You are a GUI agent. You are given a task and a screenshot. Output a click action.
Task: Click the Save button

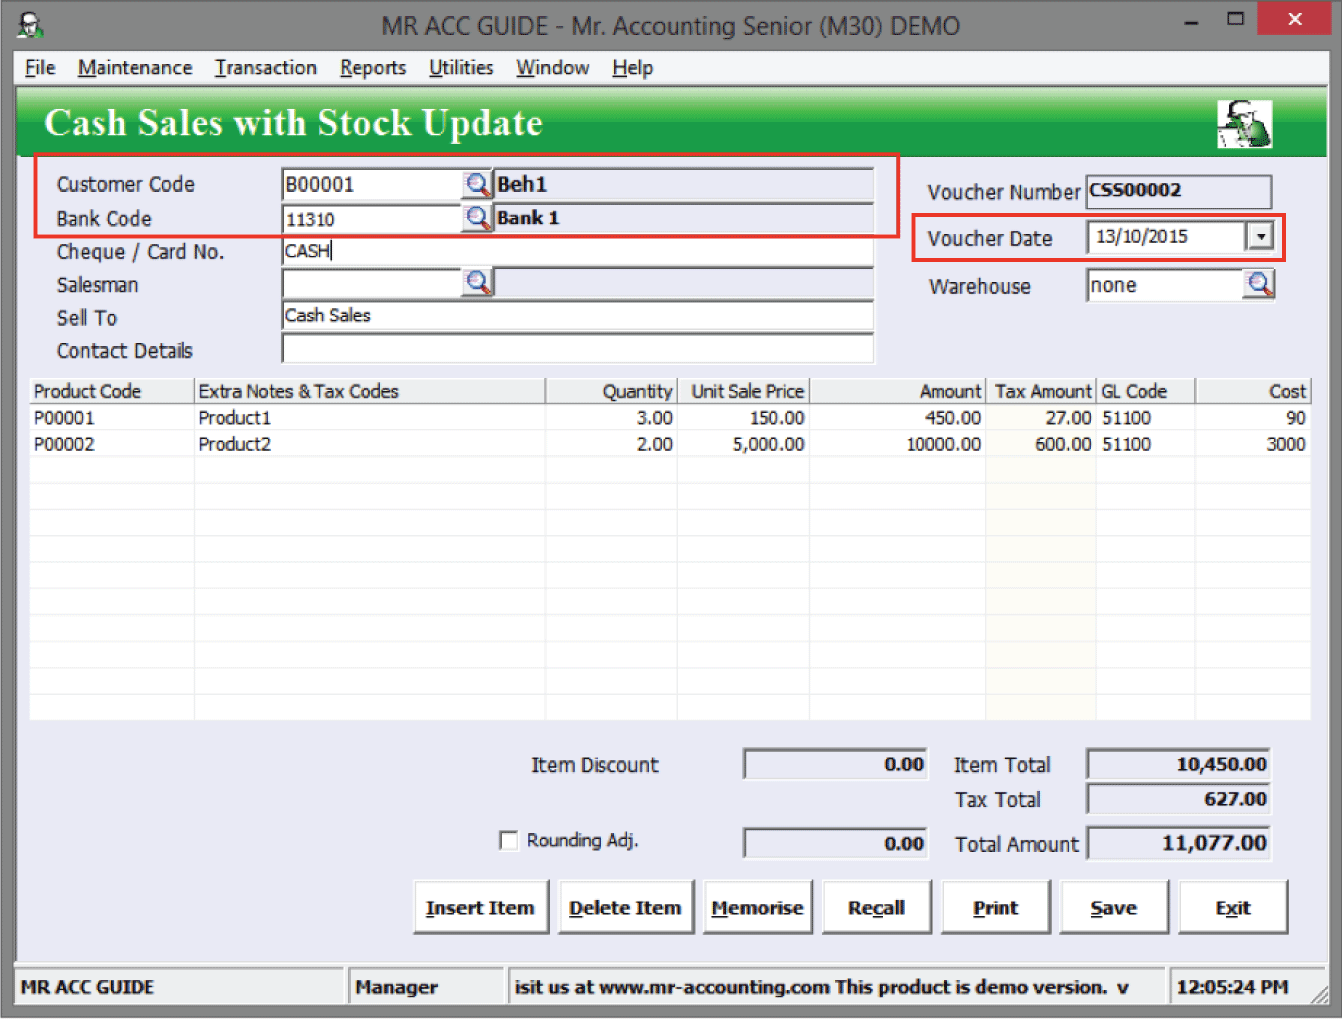click(x=1113, y=907)
